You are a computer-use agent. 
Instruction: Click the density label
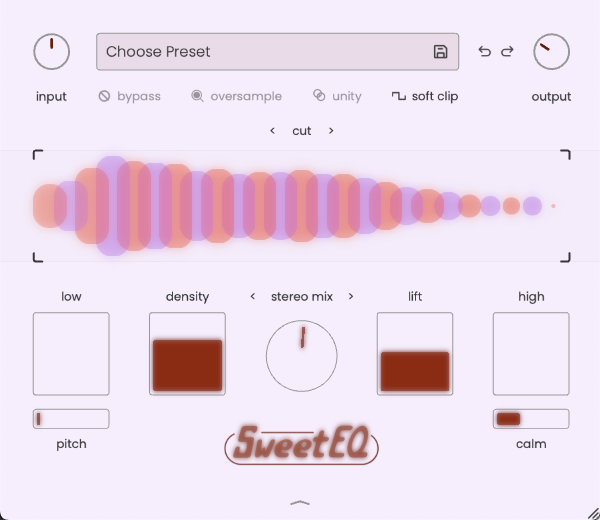pos(188,297)
